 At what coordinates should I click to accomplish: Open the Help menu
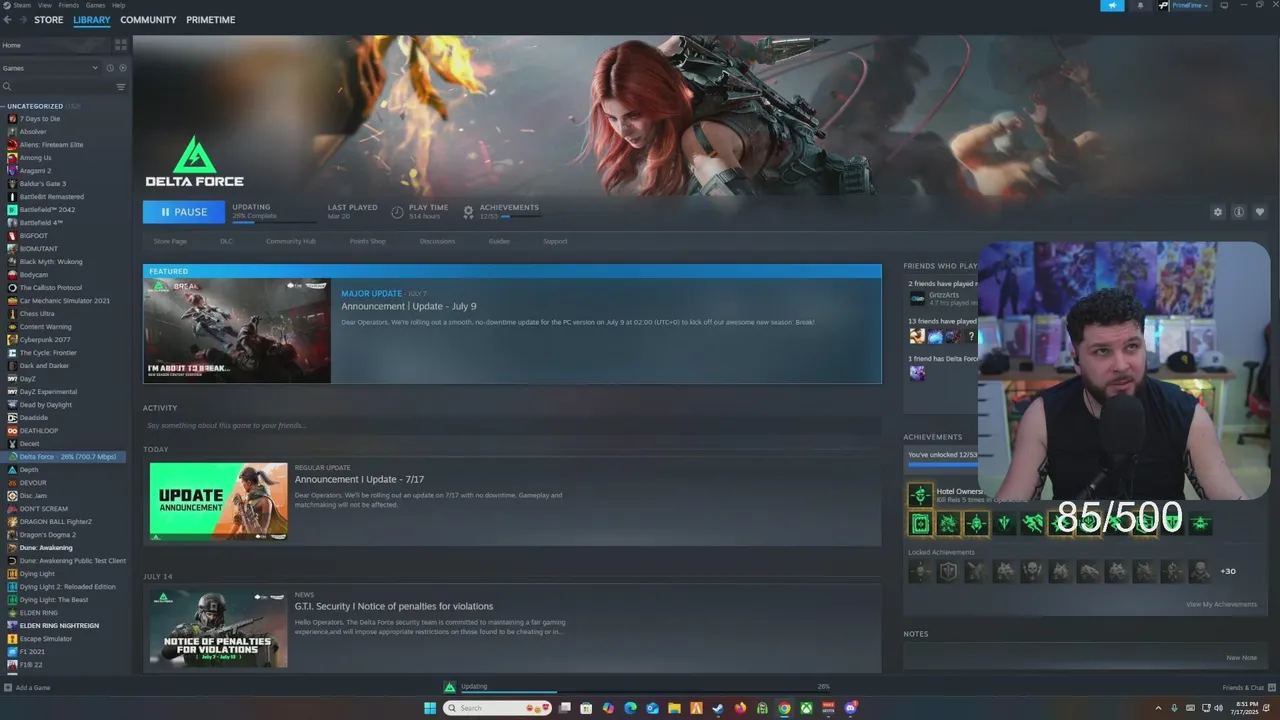pos(119,5)
